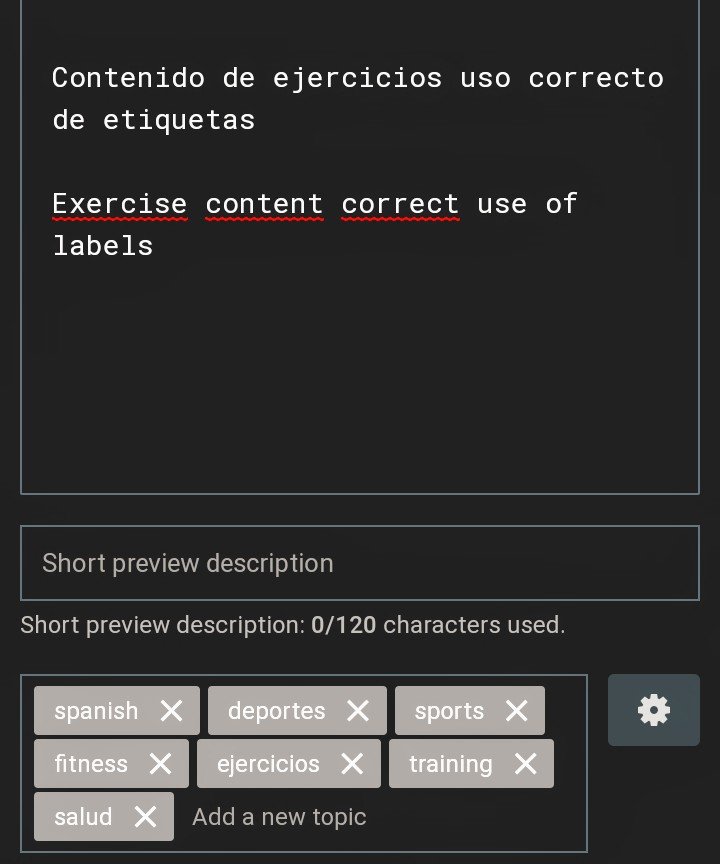Remove the training topic tag
This screenshot has width=720, height=864.
coord(526,764)
